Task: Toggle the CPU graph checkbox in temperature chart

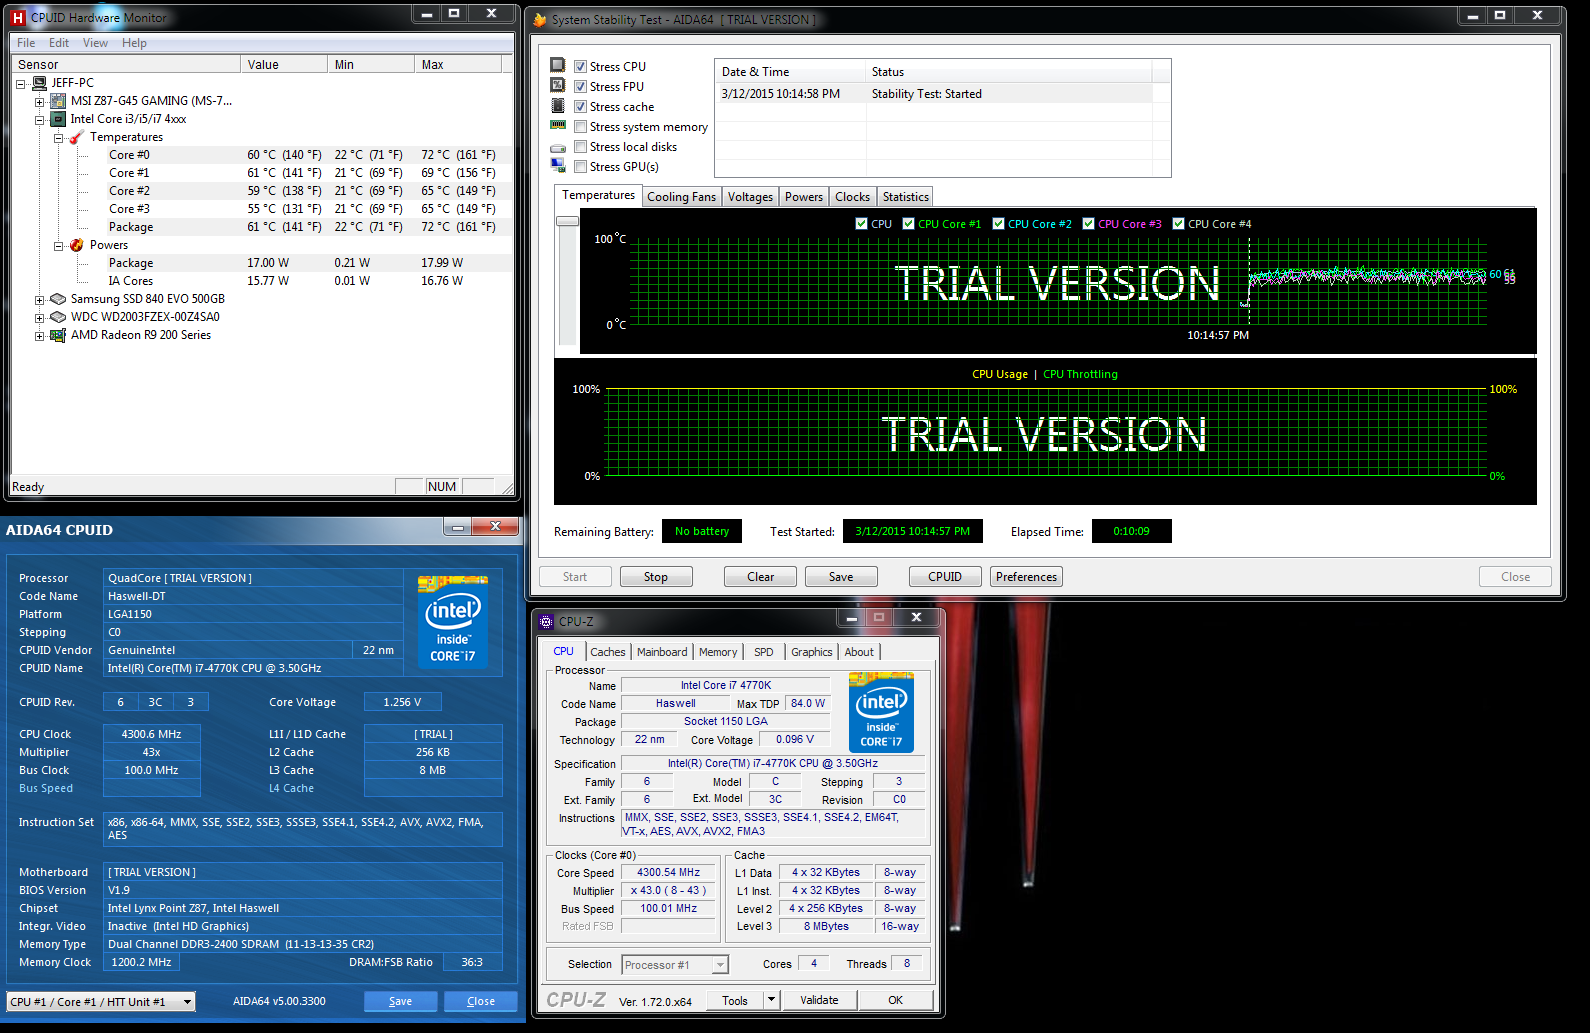Action: coord(861,223)
